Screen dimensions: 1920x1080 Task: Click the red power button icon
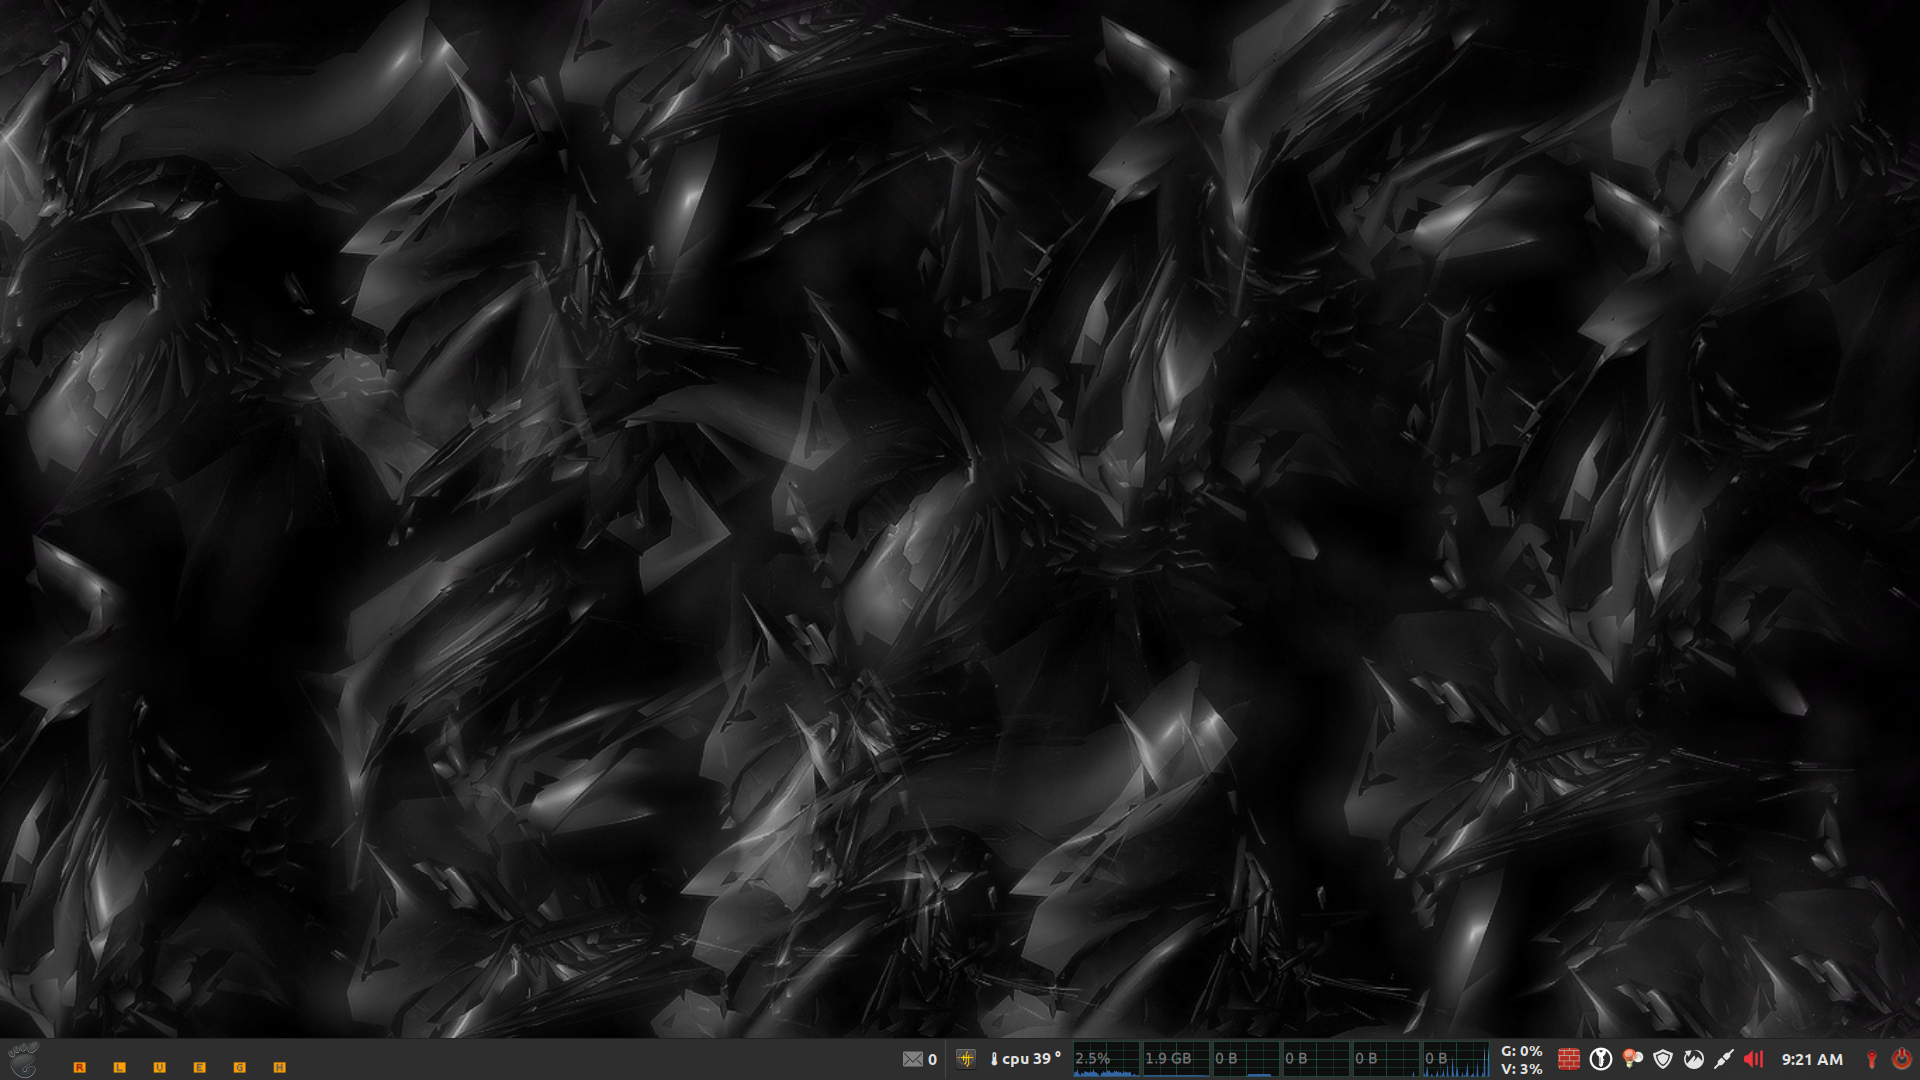pos(1901,1059)
